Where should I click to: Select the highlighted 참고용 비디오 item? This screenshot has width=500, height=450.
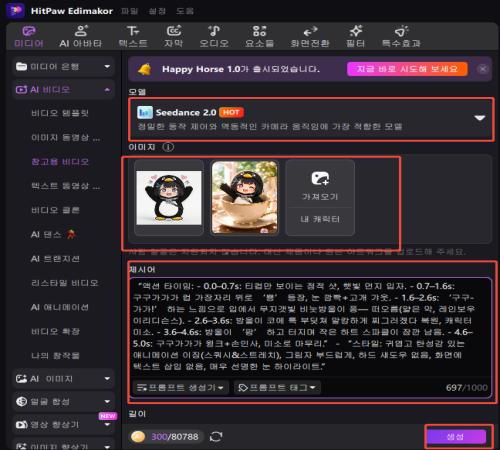[60, 162]
